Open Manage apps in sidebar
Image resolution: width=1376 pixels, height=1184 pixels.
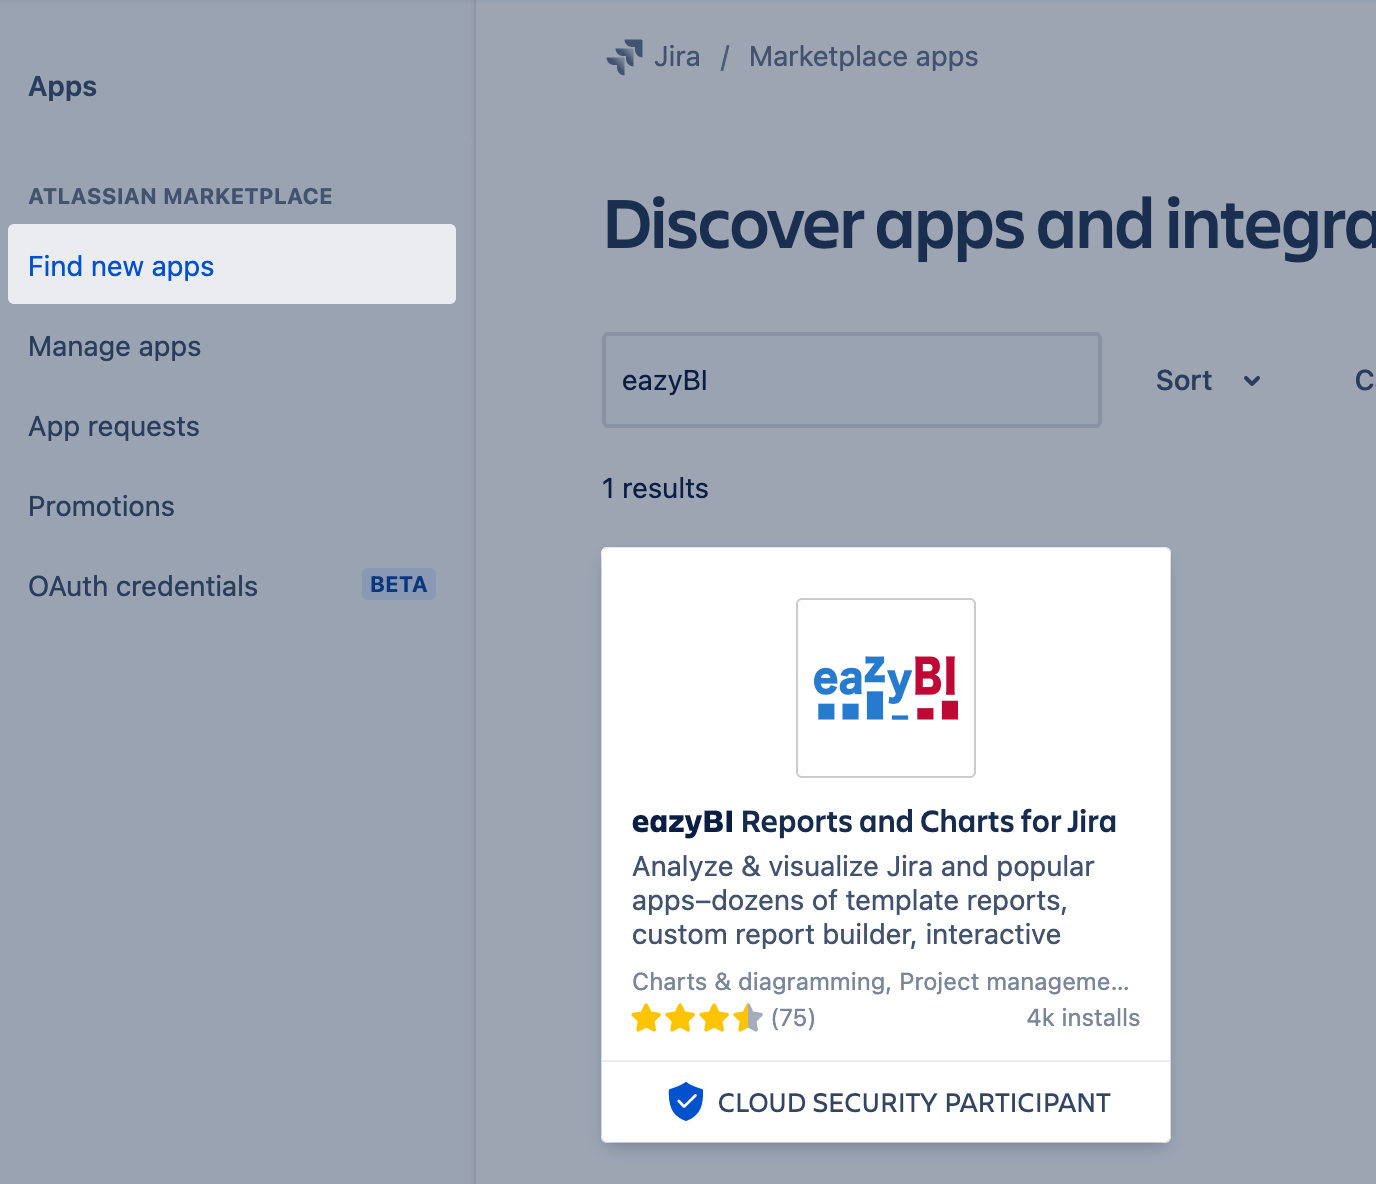(115, 347)
